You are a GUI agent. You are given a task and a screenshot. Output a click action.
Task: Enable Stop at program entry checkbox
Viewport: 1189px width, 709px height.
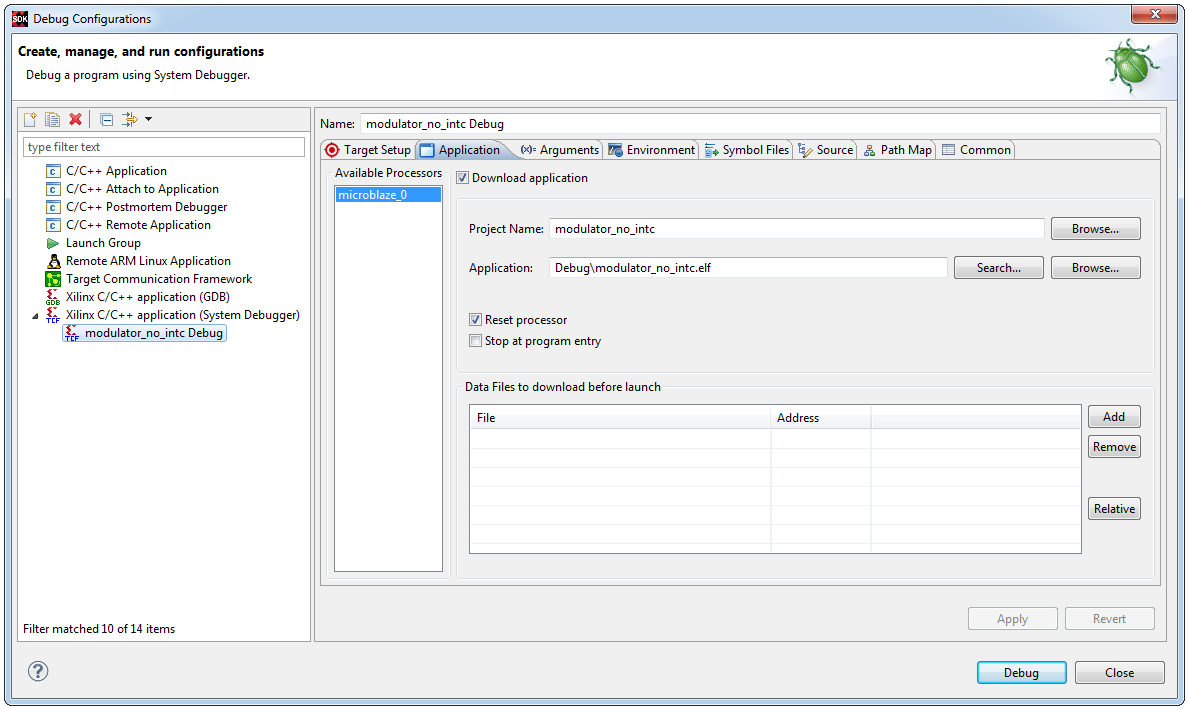(475, 341)
